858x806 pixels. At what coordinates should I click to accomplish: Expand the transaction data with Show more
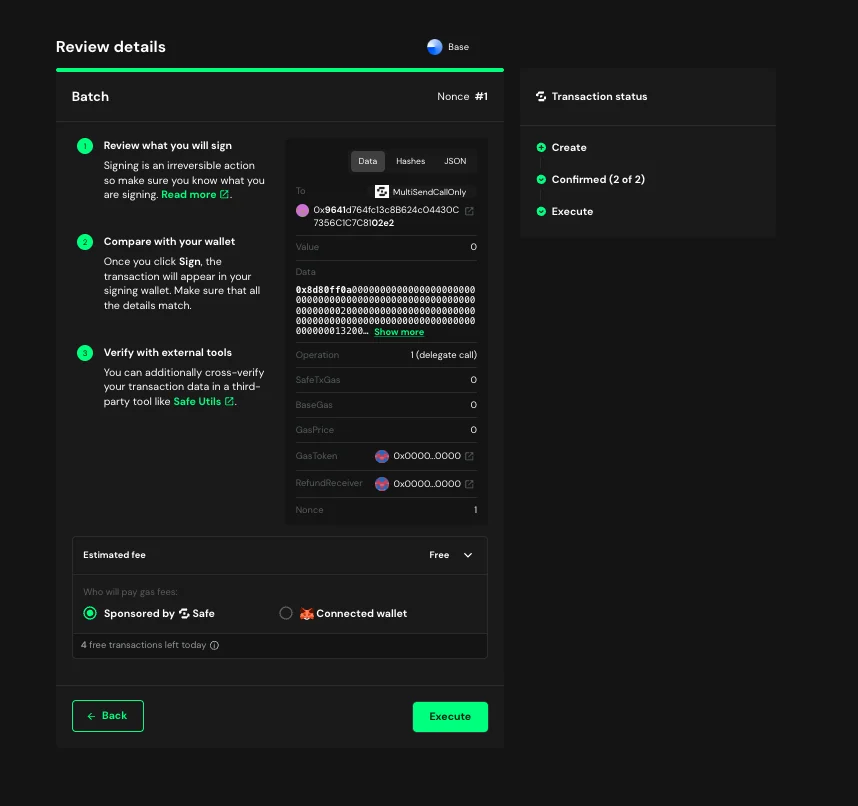(x=399, y=332)
